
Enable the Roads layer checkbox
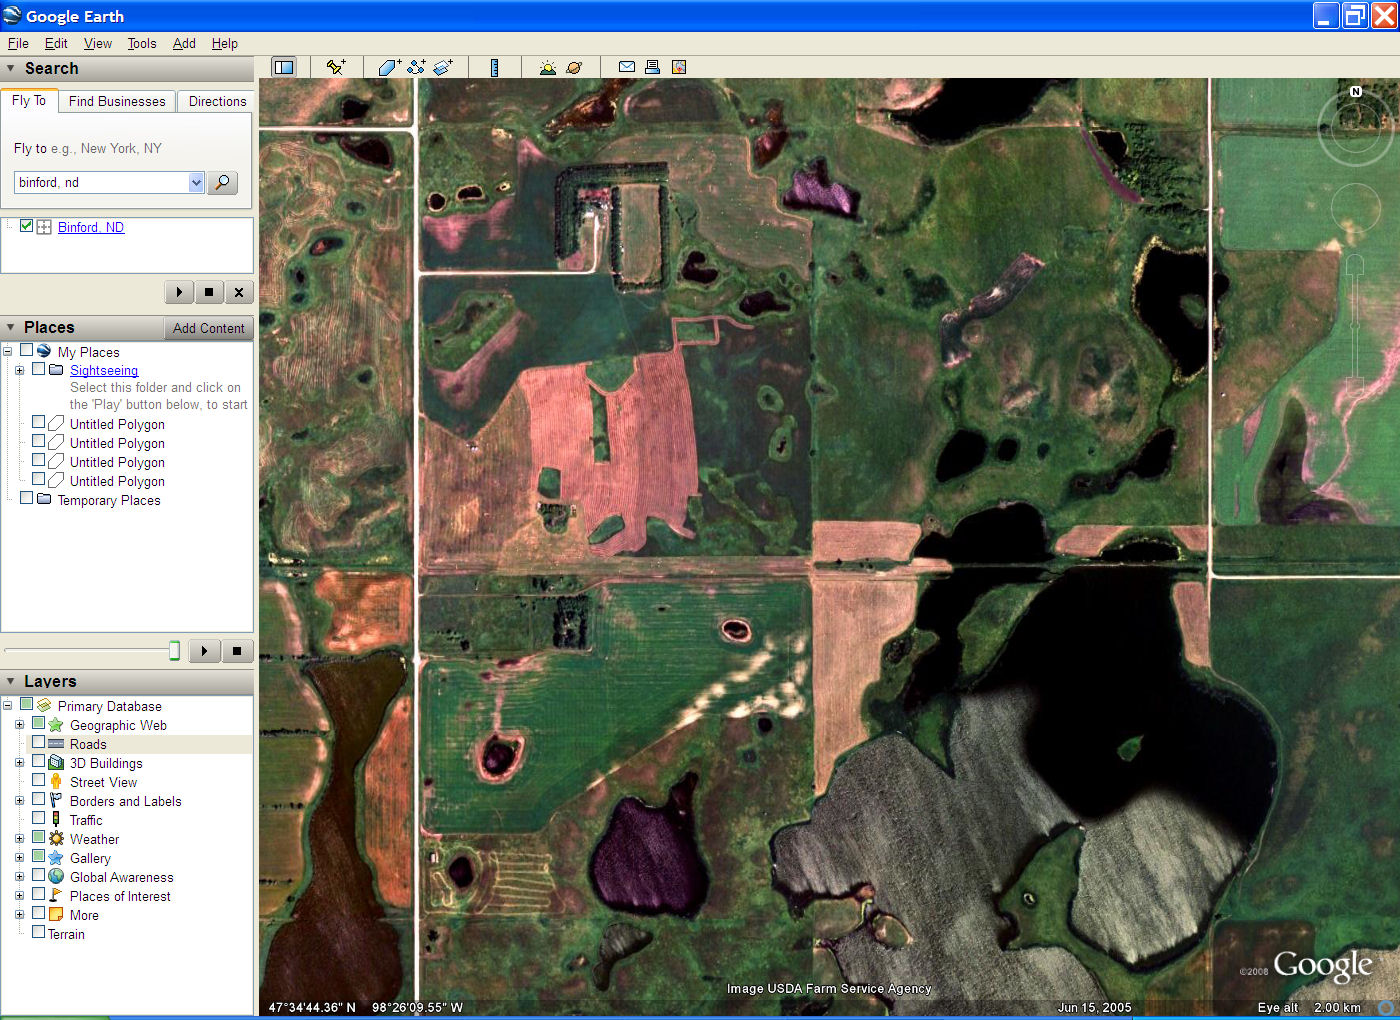(x=39, y=743)
